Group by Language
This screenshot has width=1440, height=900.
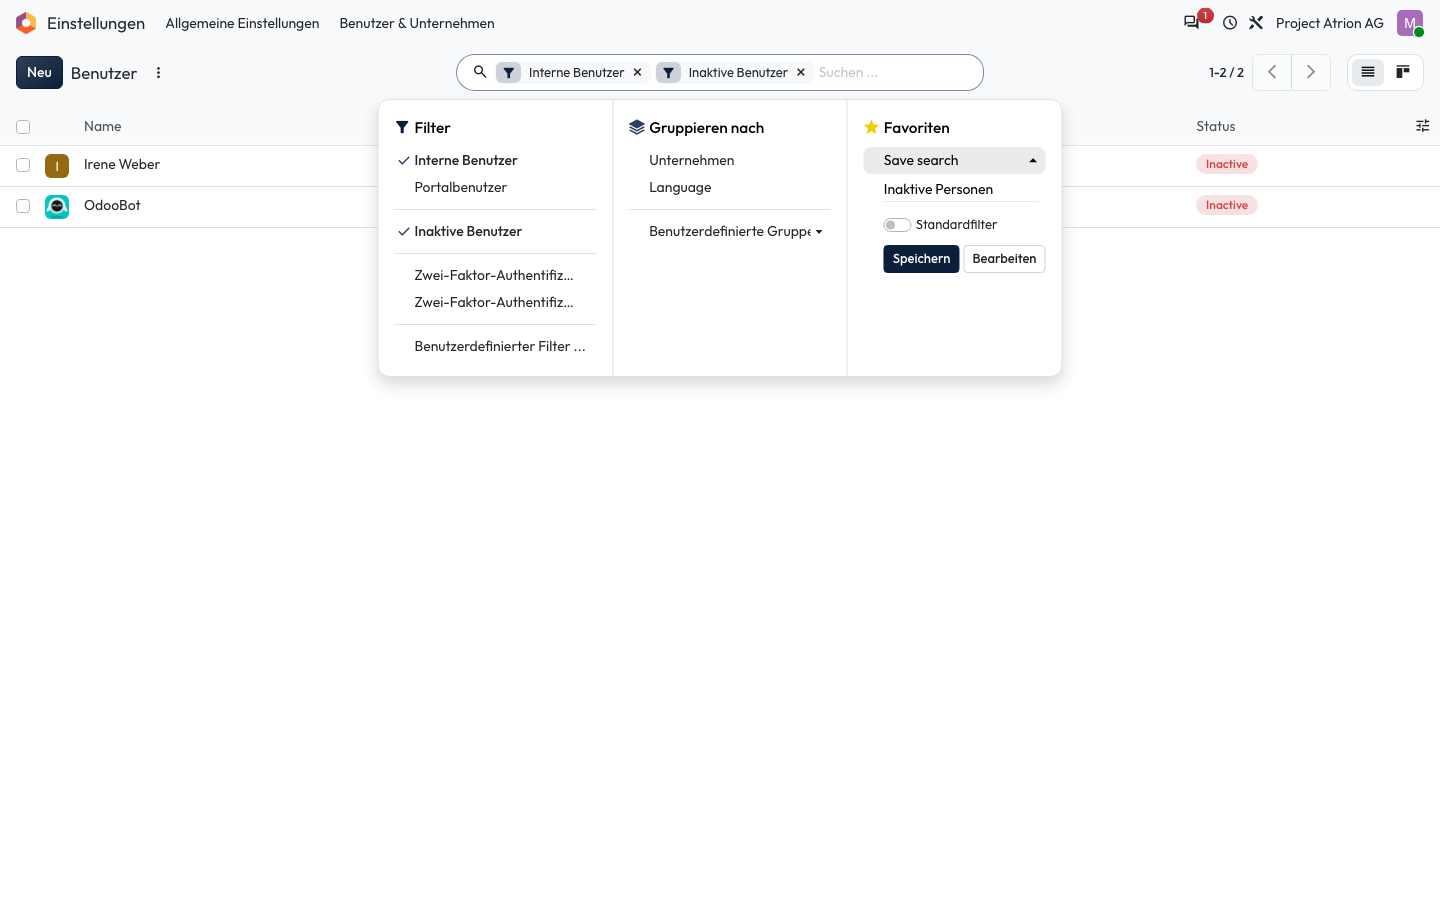point(730,187)
